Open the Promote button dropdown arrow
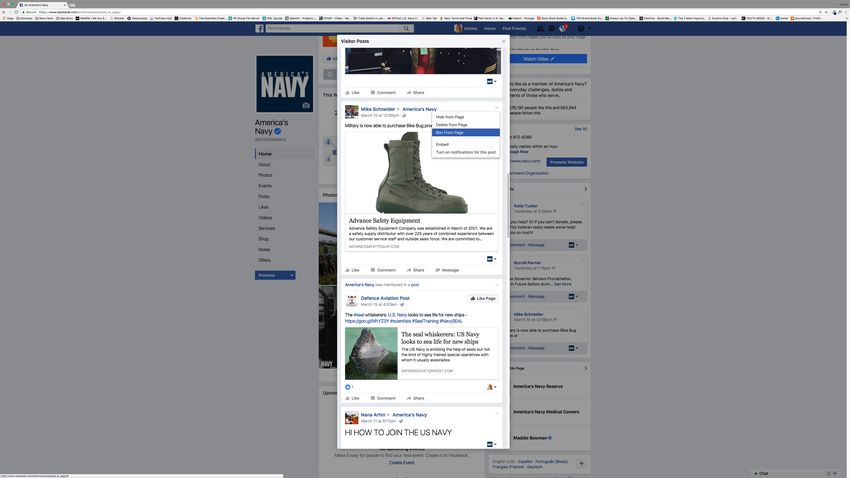The height and width of the screenshot is (478, 850). tap(292, 275)
